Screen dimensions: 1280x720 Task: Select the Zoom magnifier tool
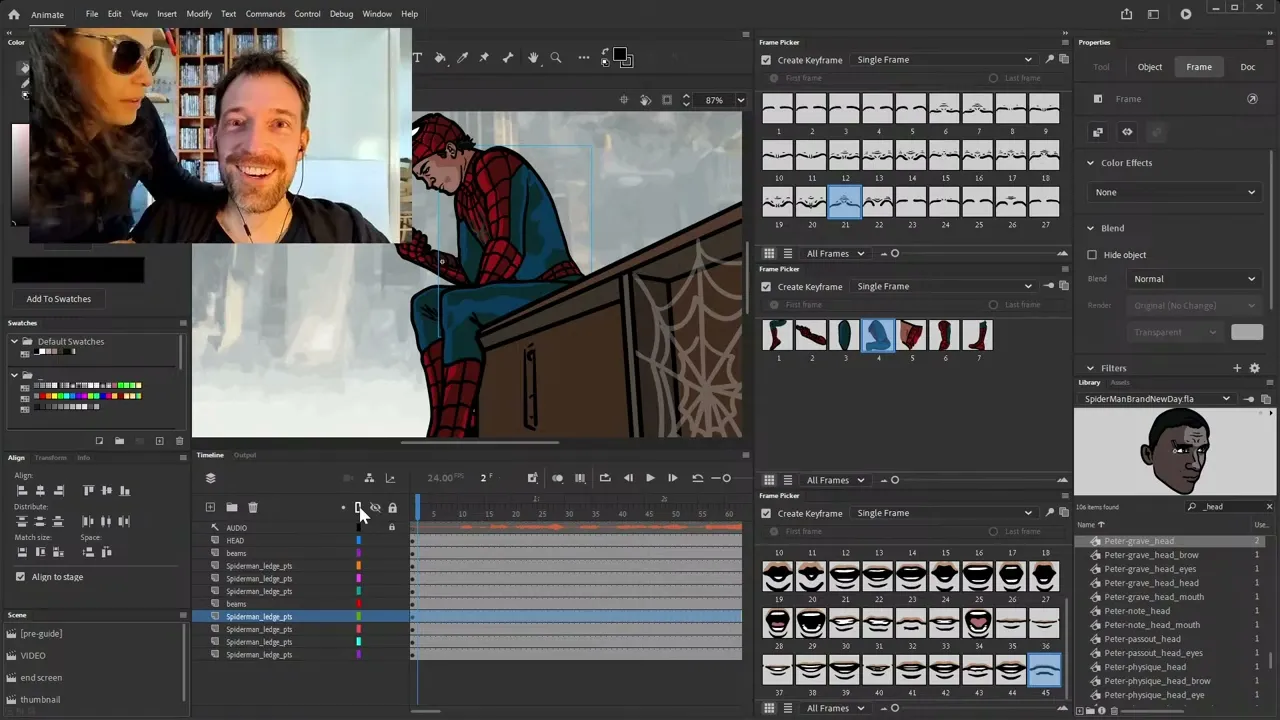click(556, 58)
